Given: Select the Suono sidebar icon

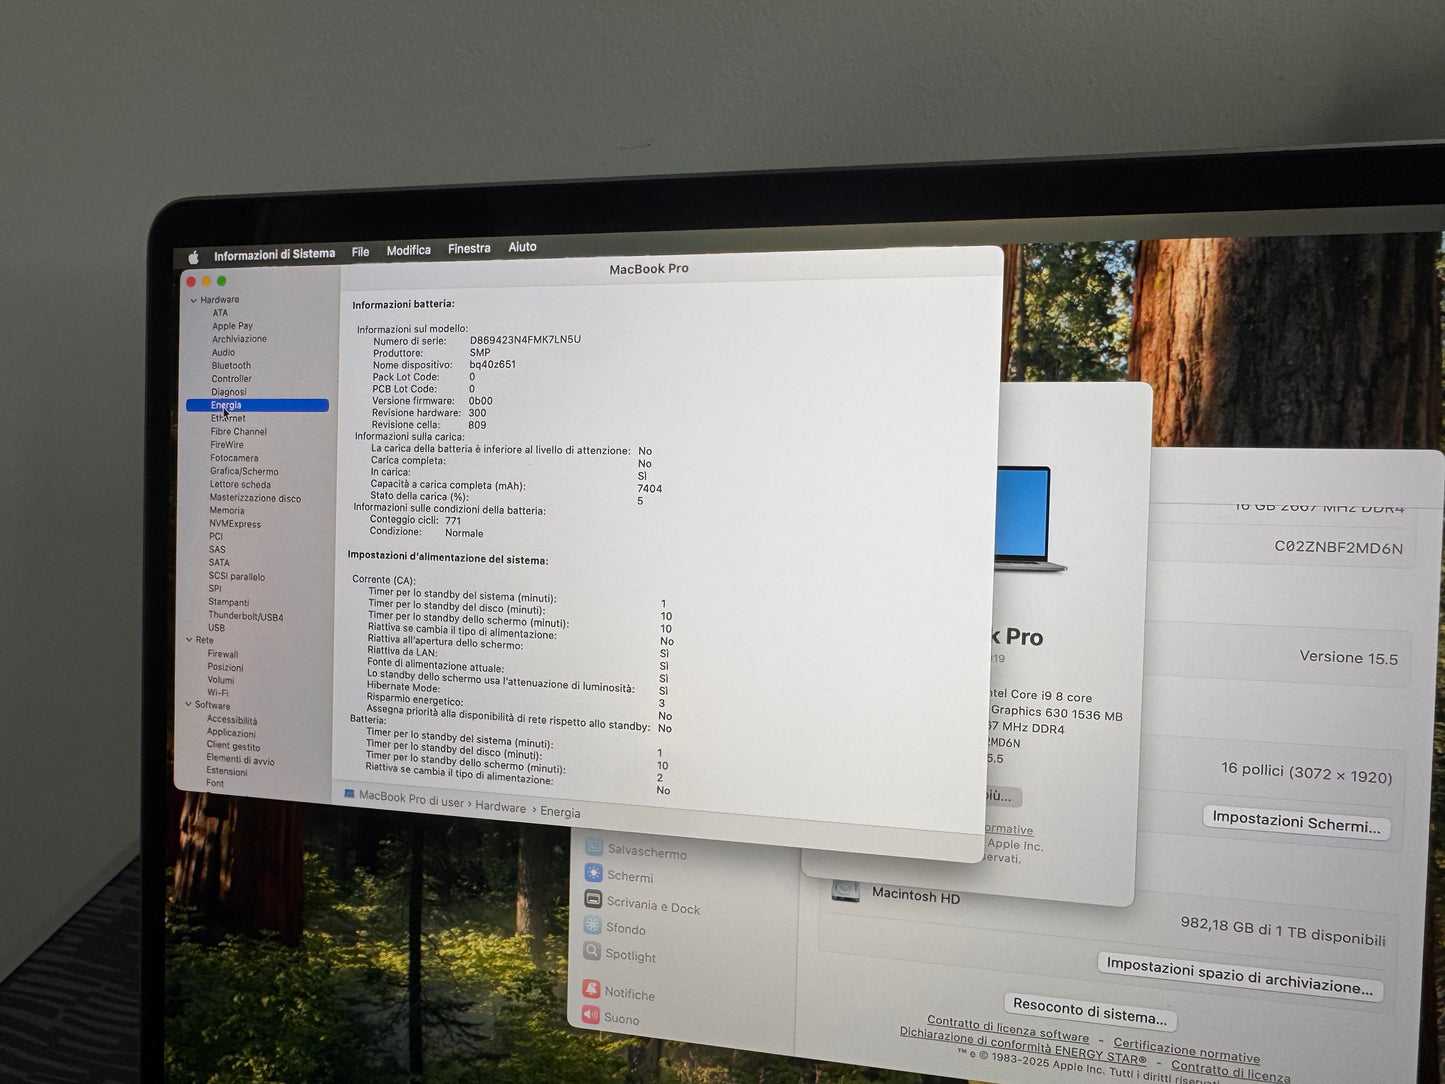Looking at the screenshot, I should click(591, 1016).
